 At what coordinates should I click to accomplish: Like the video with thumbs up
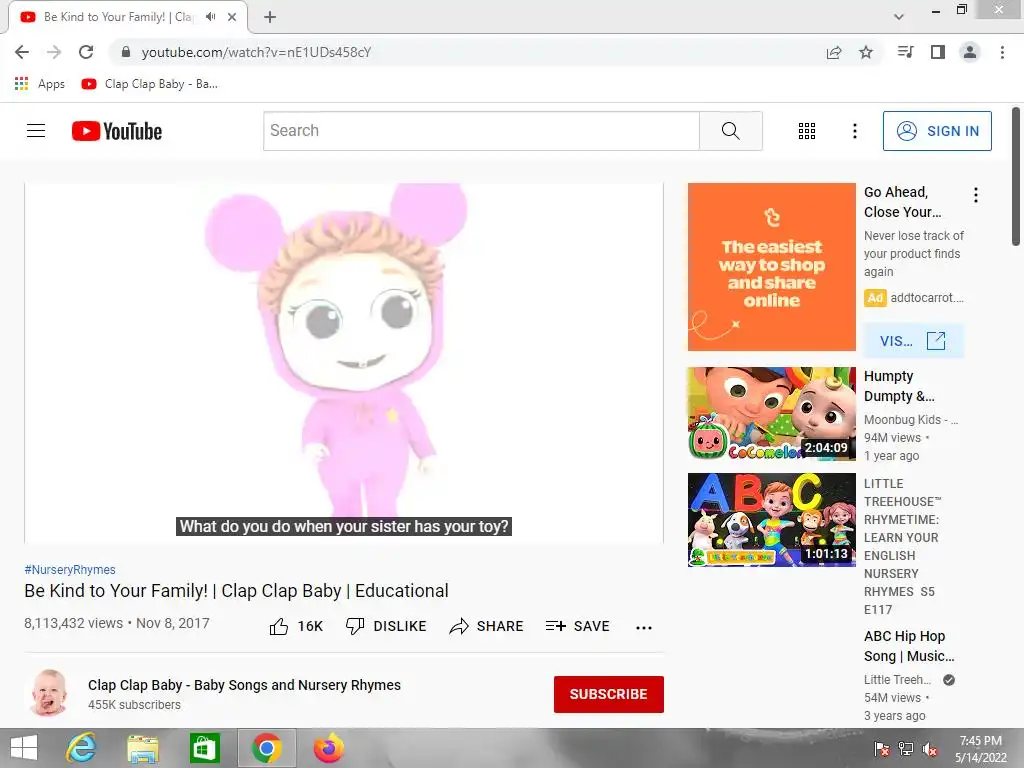[296, 626]
